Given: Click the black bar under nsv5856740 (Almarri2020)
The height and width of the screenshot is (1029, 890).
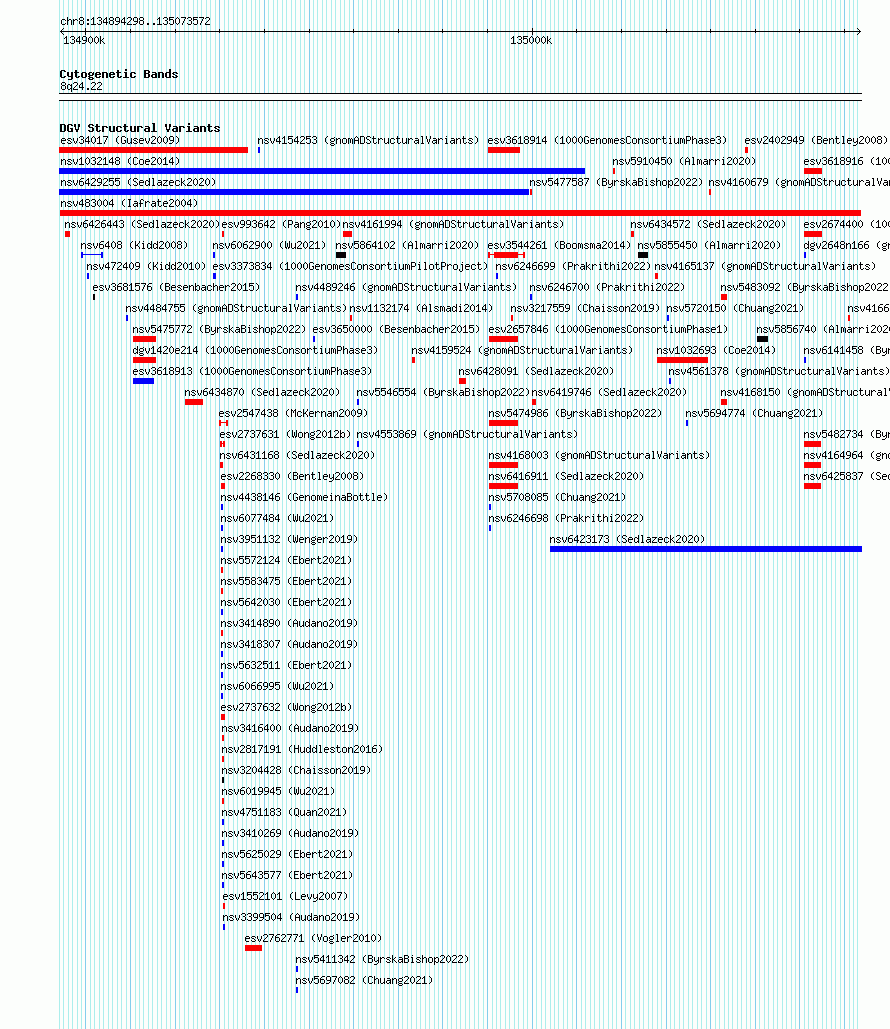Looking at the screenshot, I should tap(762, 339).
